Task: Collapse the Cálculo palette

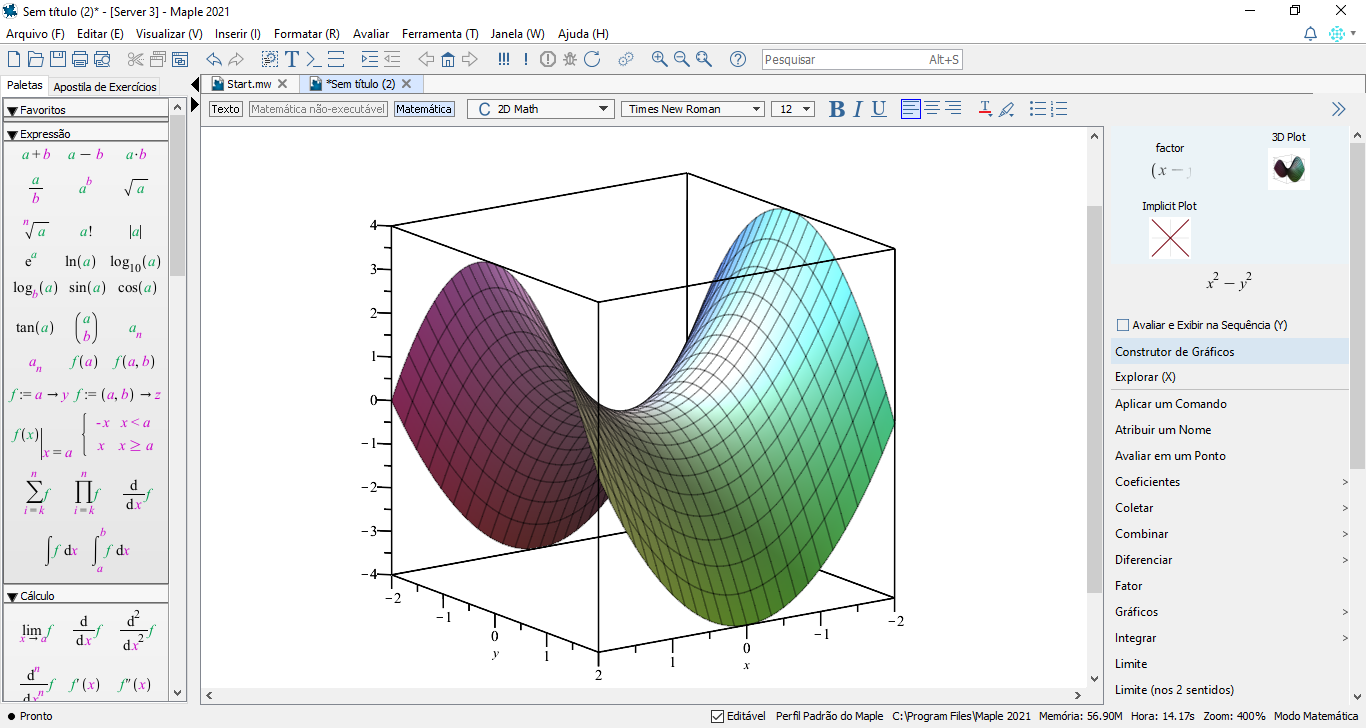Action: 12,596
